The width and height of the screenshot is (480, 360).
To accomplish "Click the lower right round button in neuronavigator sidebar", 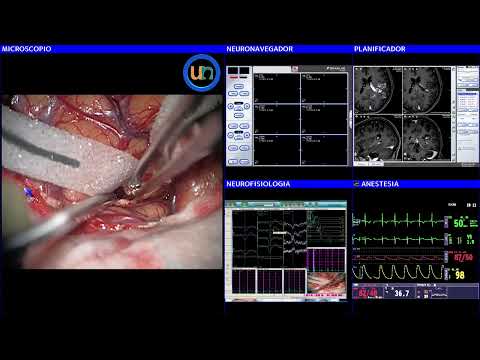I will click(x=247, y=135).
